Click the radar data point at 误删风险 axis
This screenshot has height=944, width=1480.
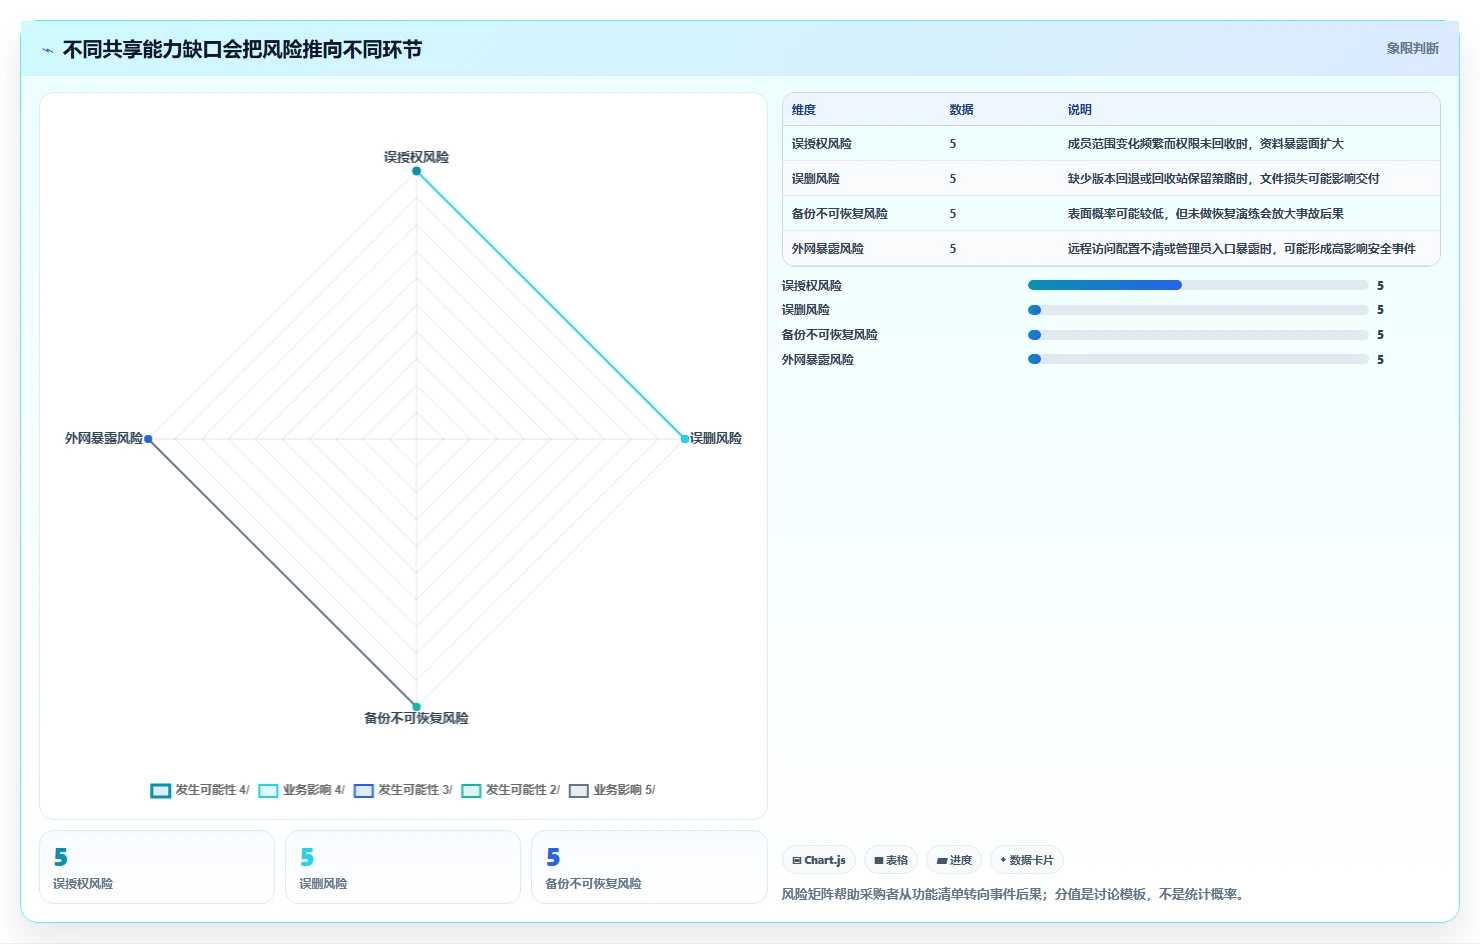click(x=685, y=439)
